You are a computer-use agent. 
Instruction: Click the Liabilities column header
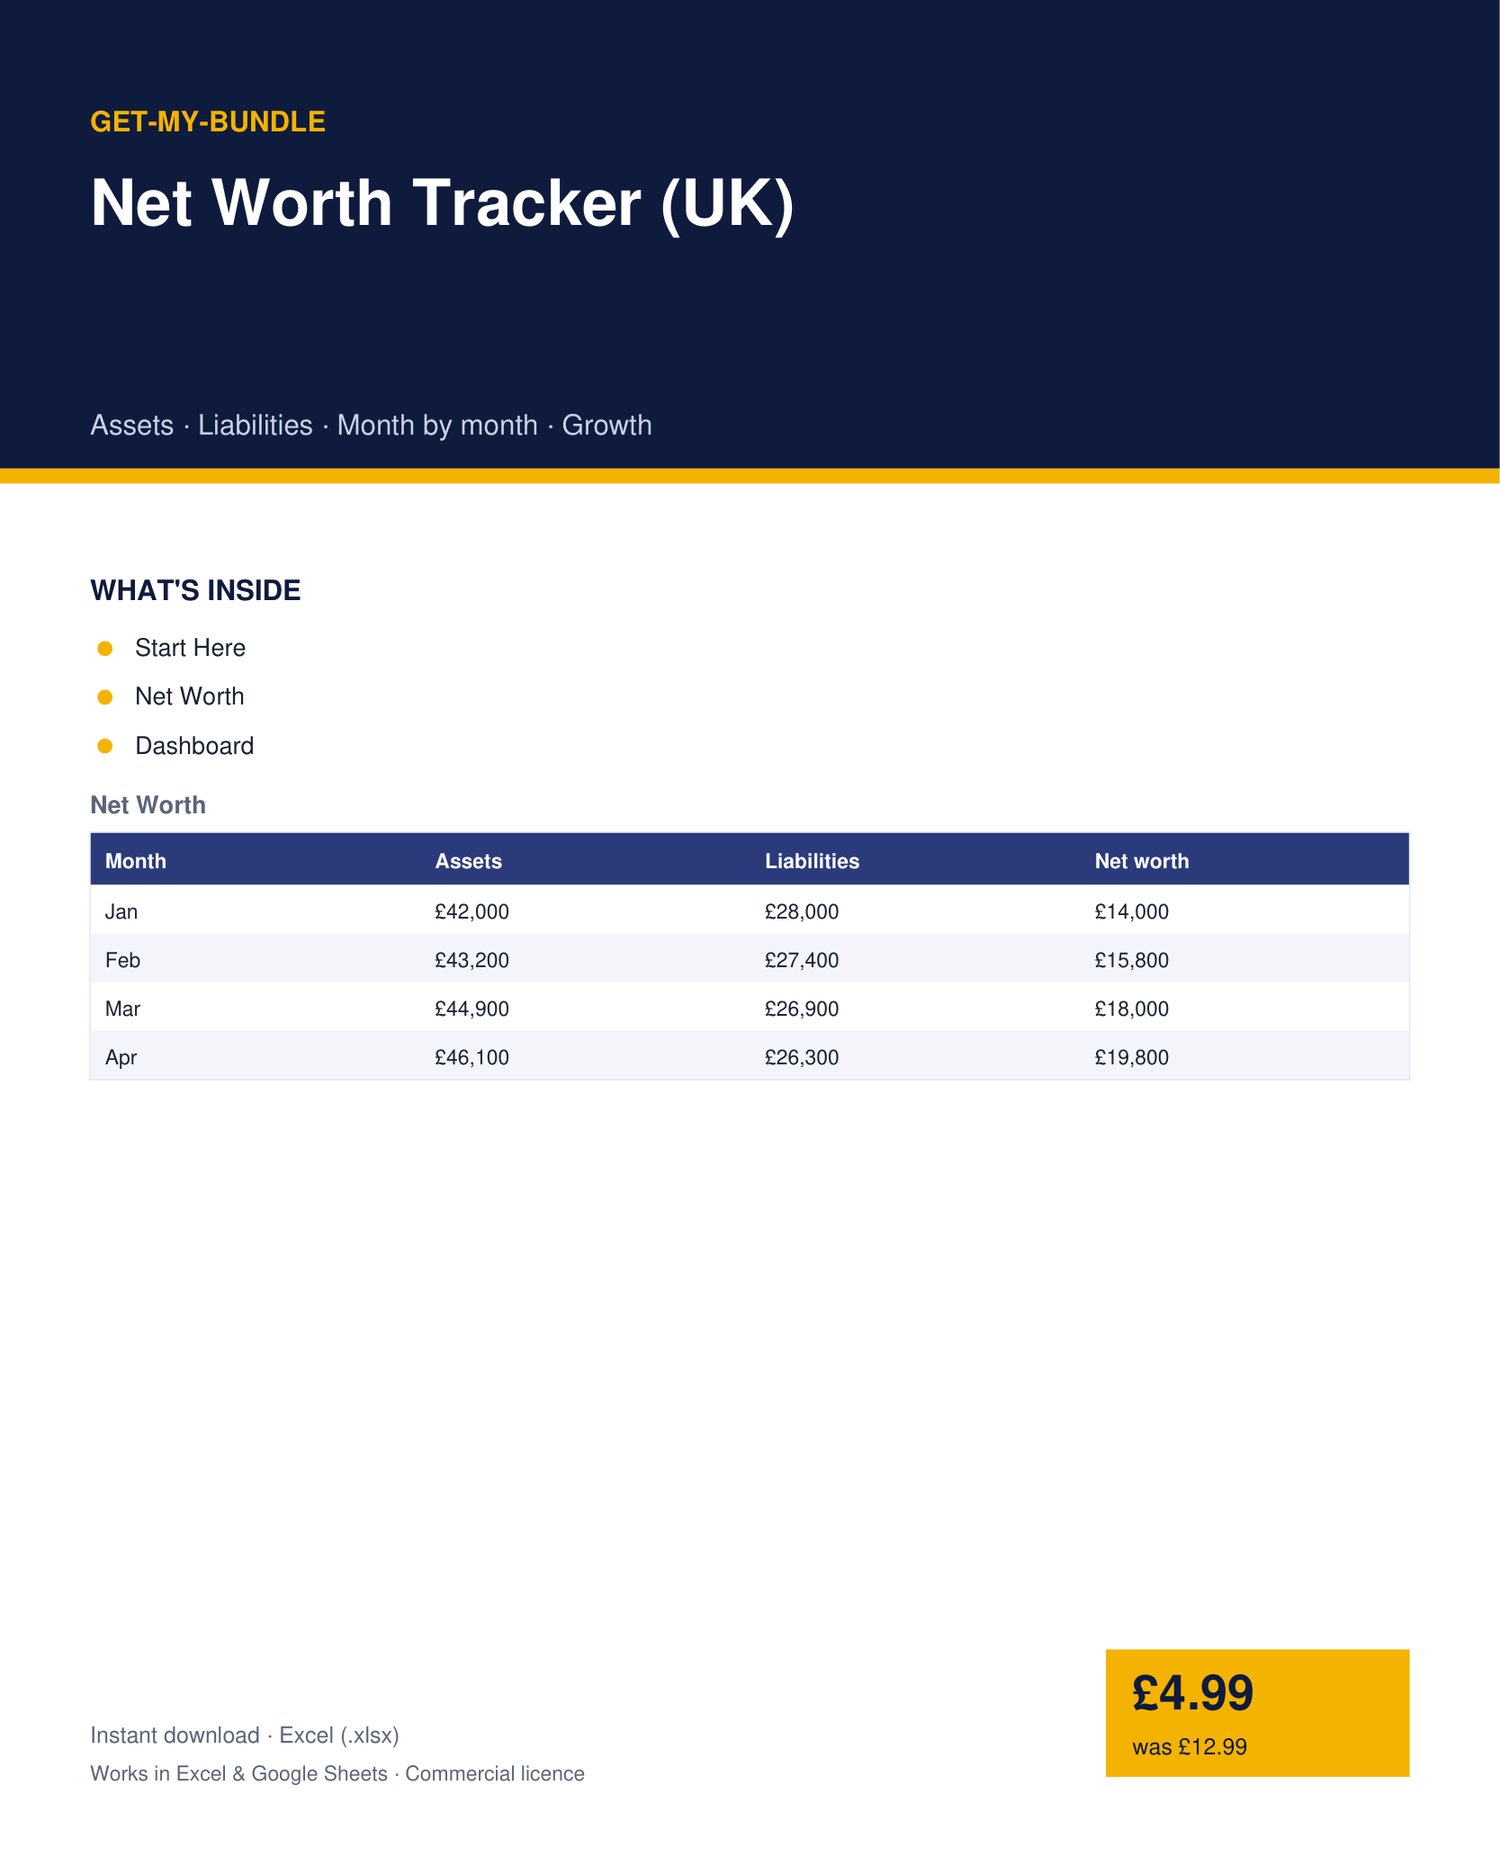point(812,861)
